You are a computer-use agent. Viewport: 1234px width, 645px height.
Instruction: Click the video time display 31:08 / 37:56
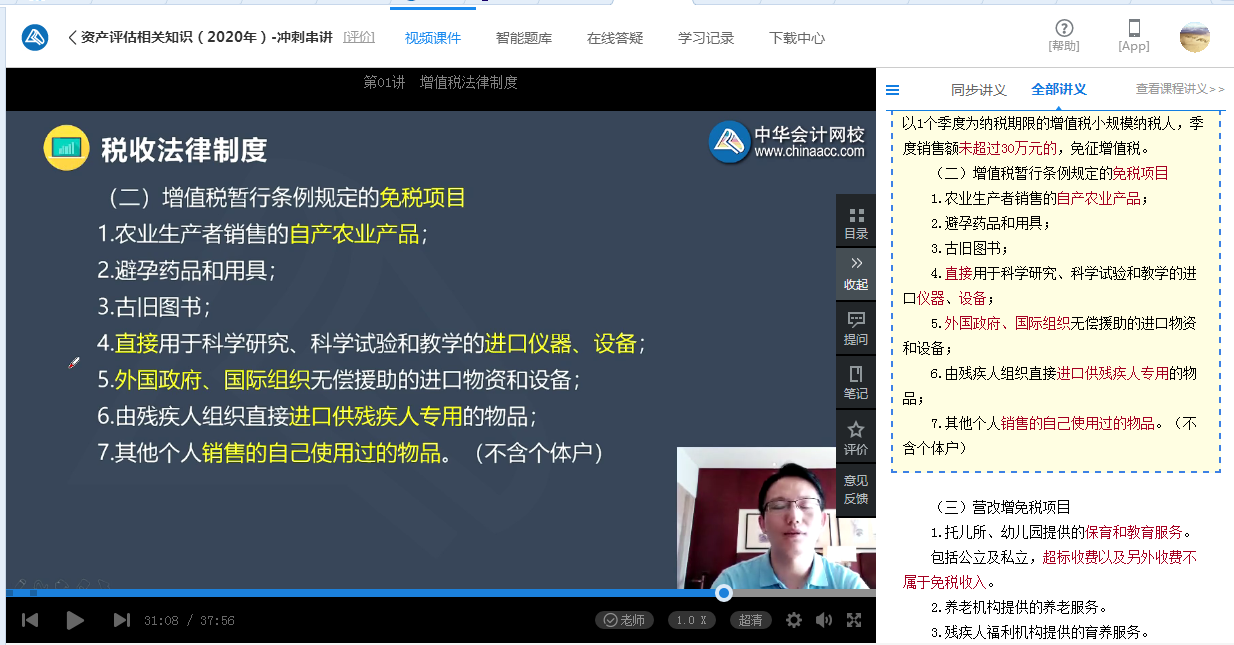(x=189, y=620)
